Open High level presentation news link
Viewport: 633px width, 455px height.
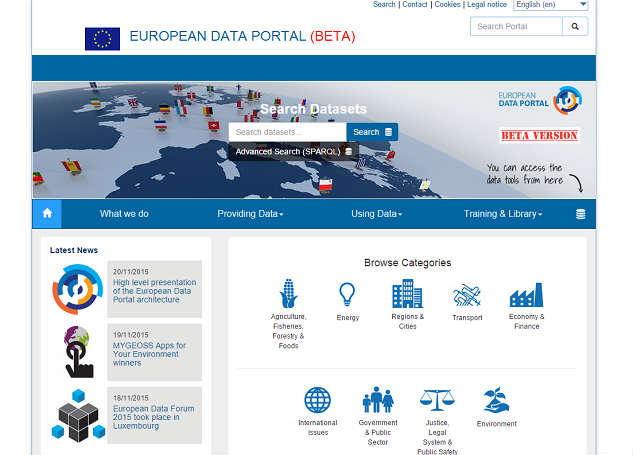(154, 291)
